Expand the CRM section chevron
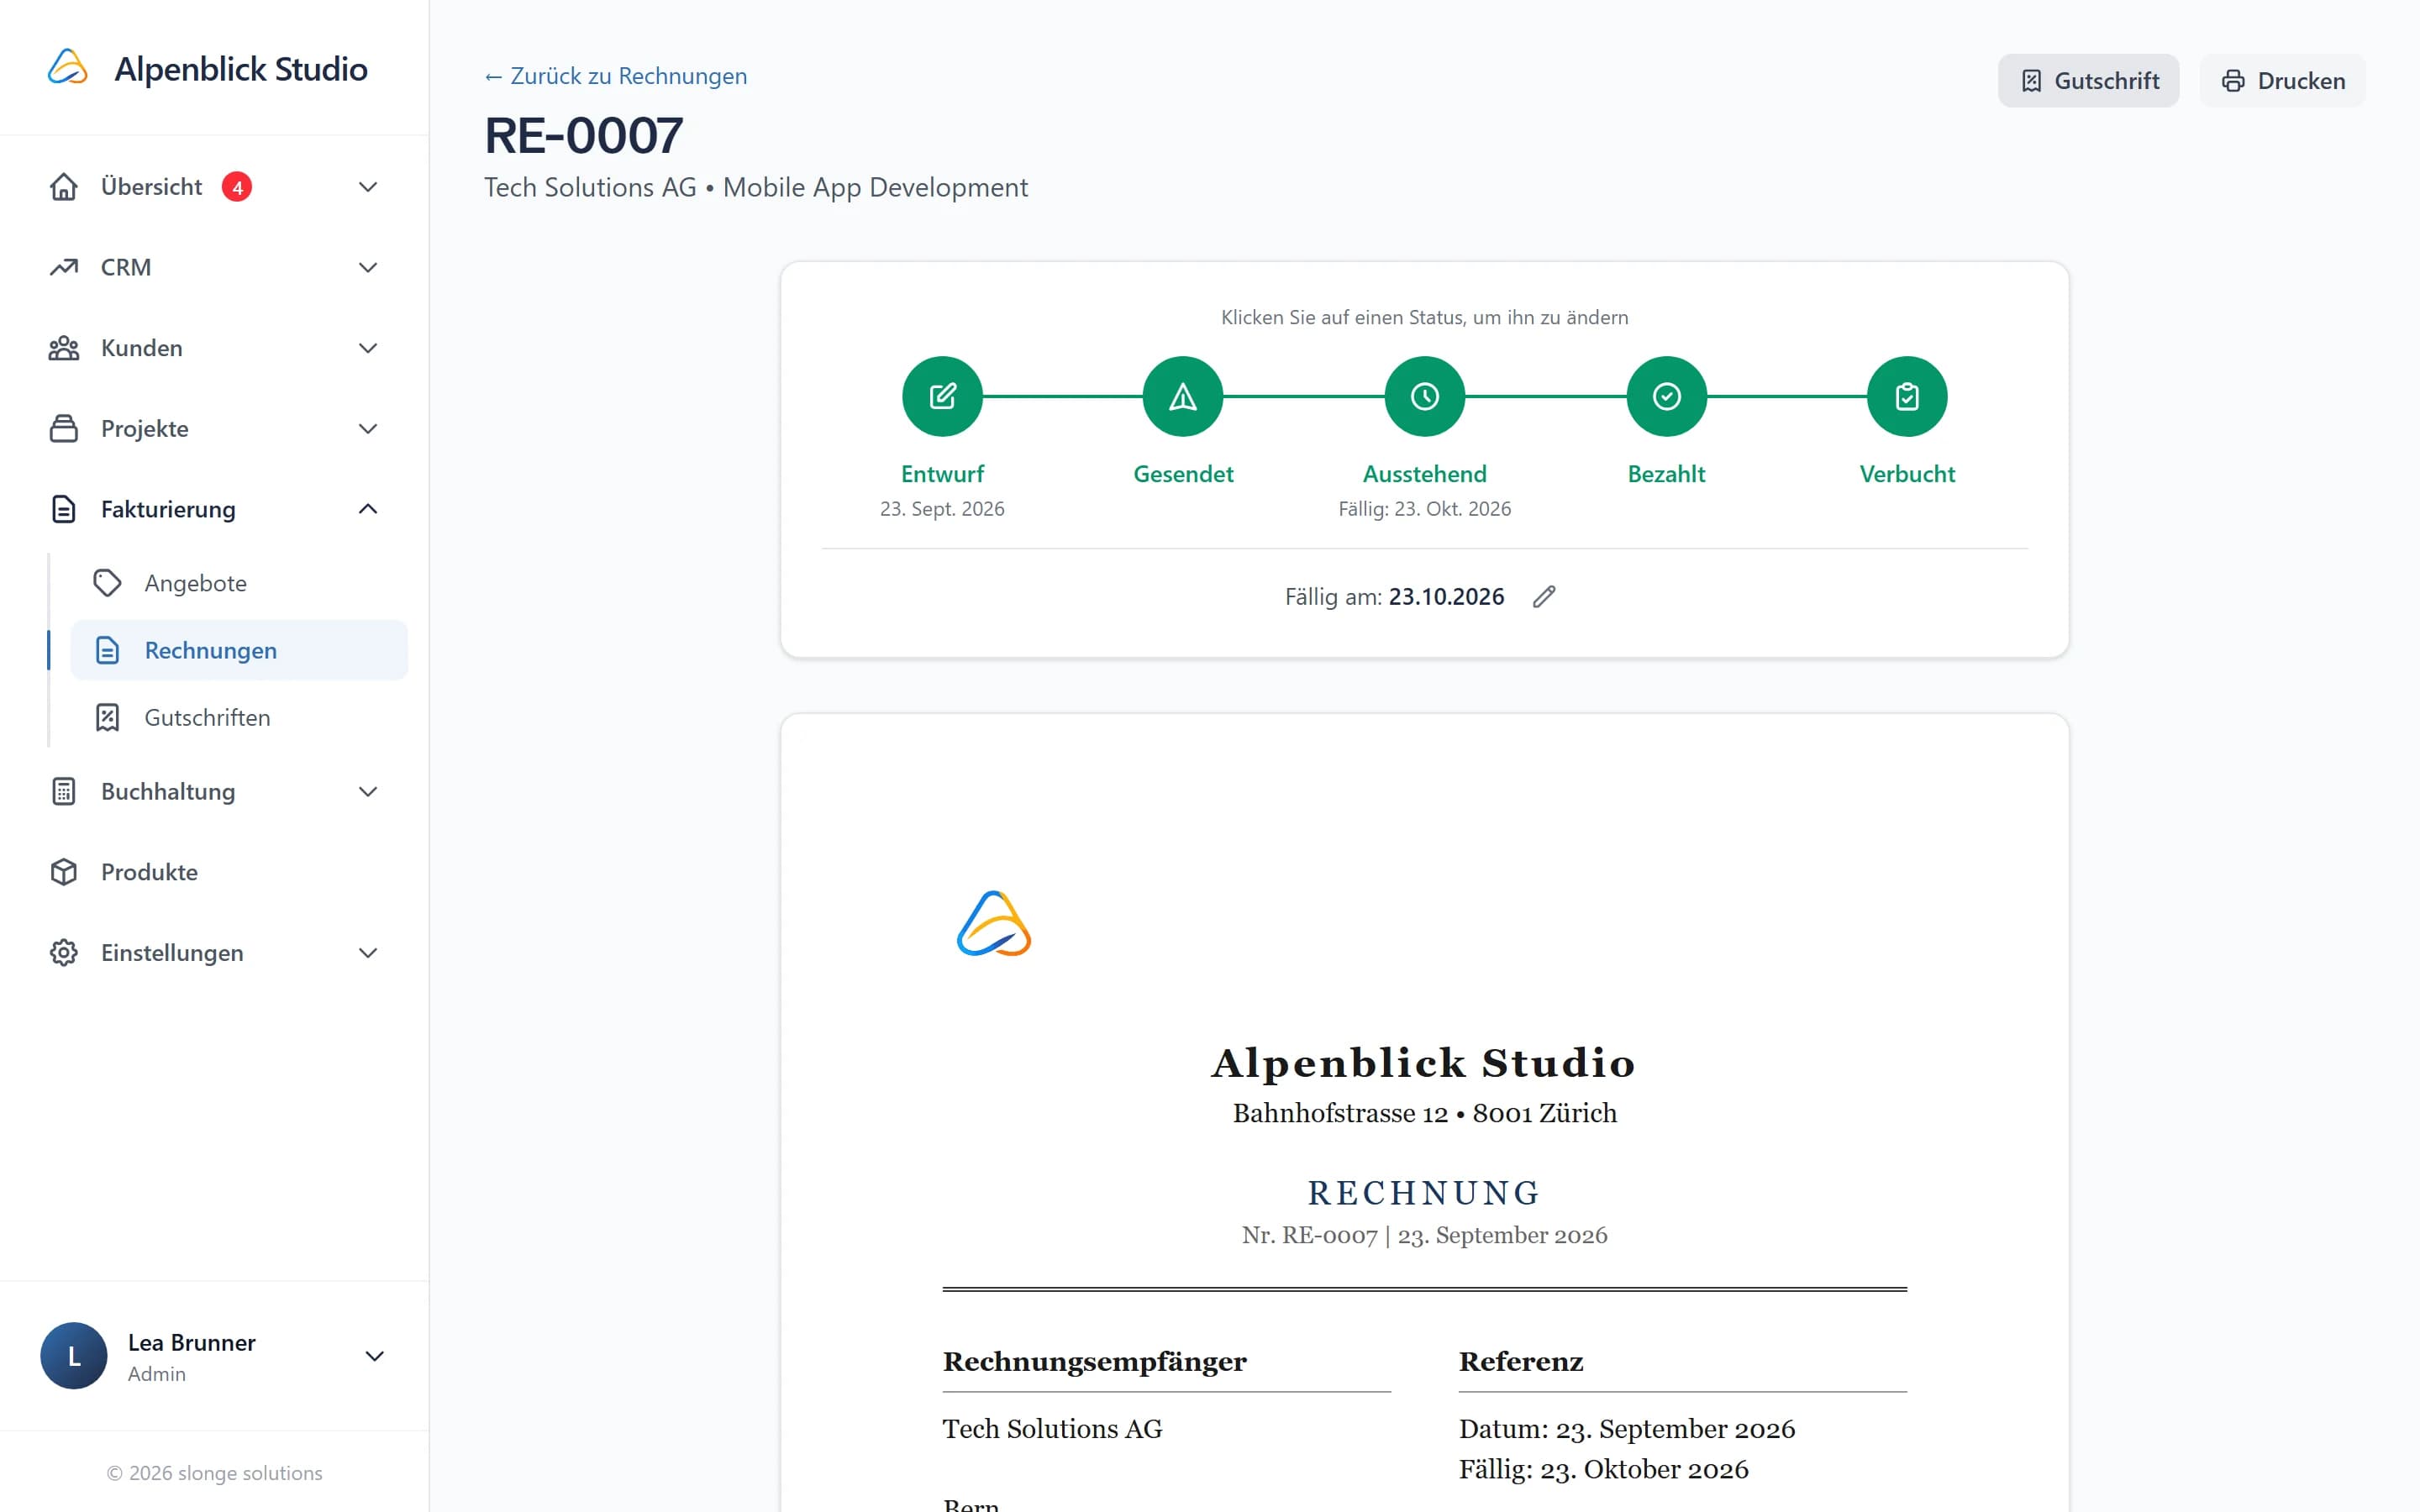 (368, 267)
